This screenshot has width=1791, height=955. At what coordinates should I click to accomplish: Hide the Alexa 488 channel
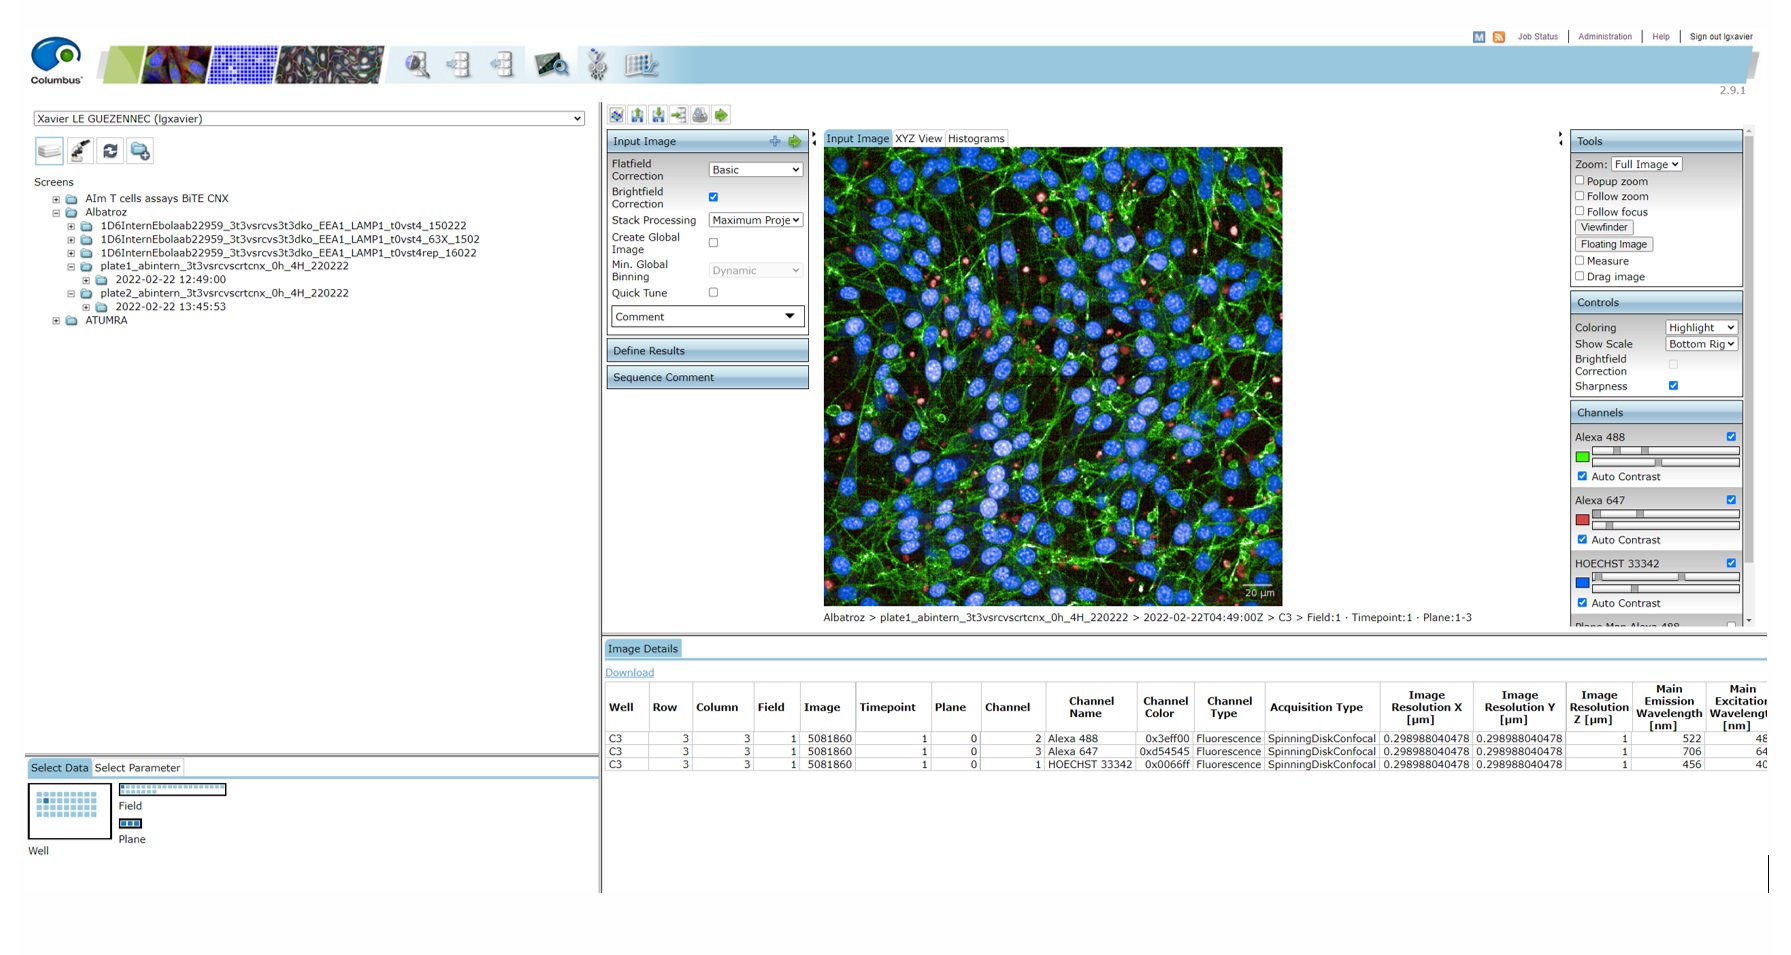(x=1731, y=437)
